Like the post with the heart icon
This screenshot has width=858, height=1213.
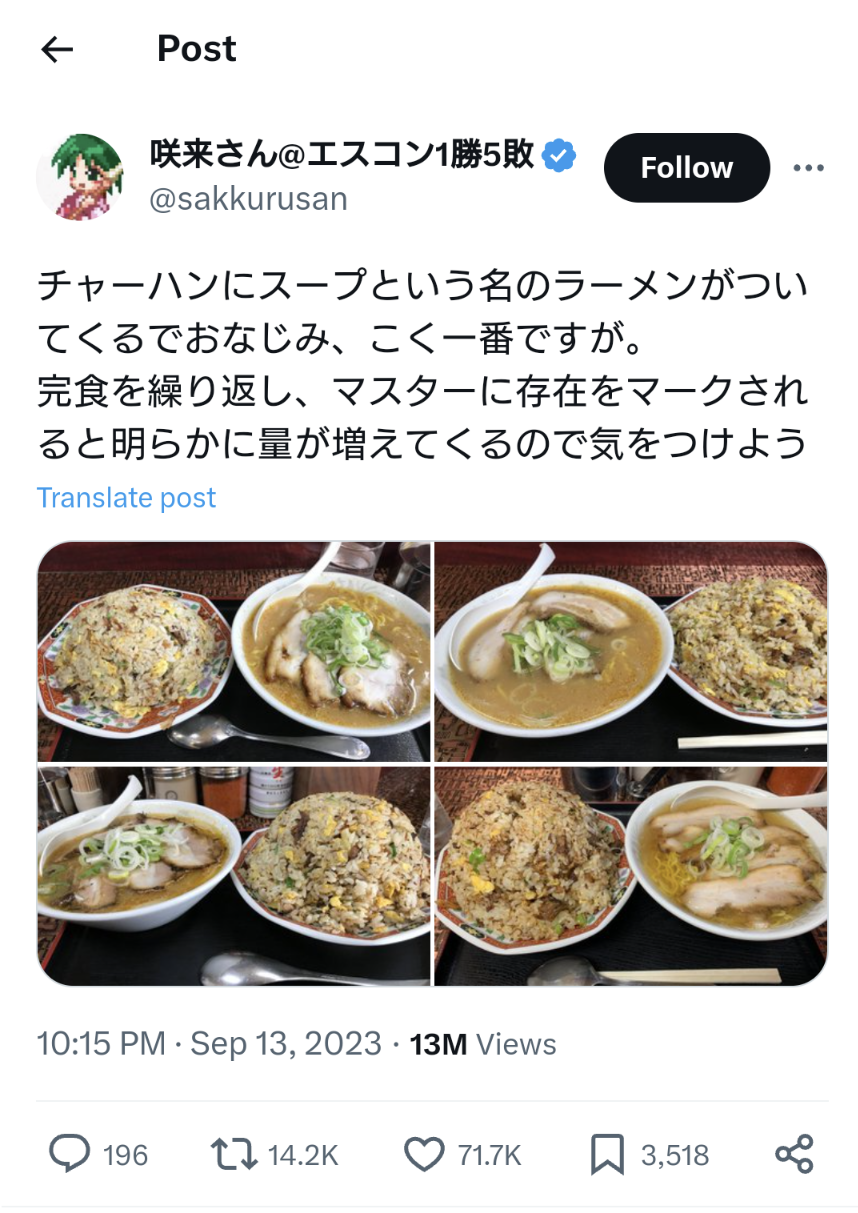click(x=423, y=1155)
